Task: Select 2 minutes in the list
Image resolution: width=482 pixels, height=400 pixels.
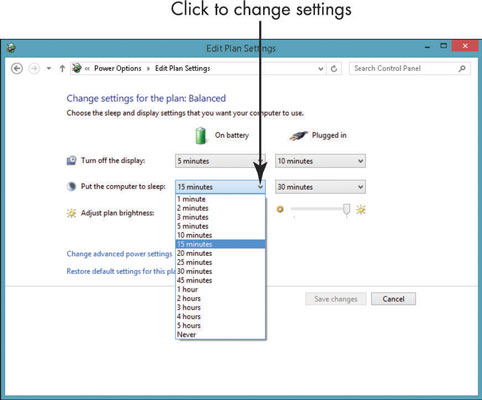Action: (x=220, y=208)
